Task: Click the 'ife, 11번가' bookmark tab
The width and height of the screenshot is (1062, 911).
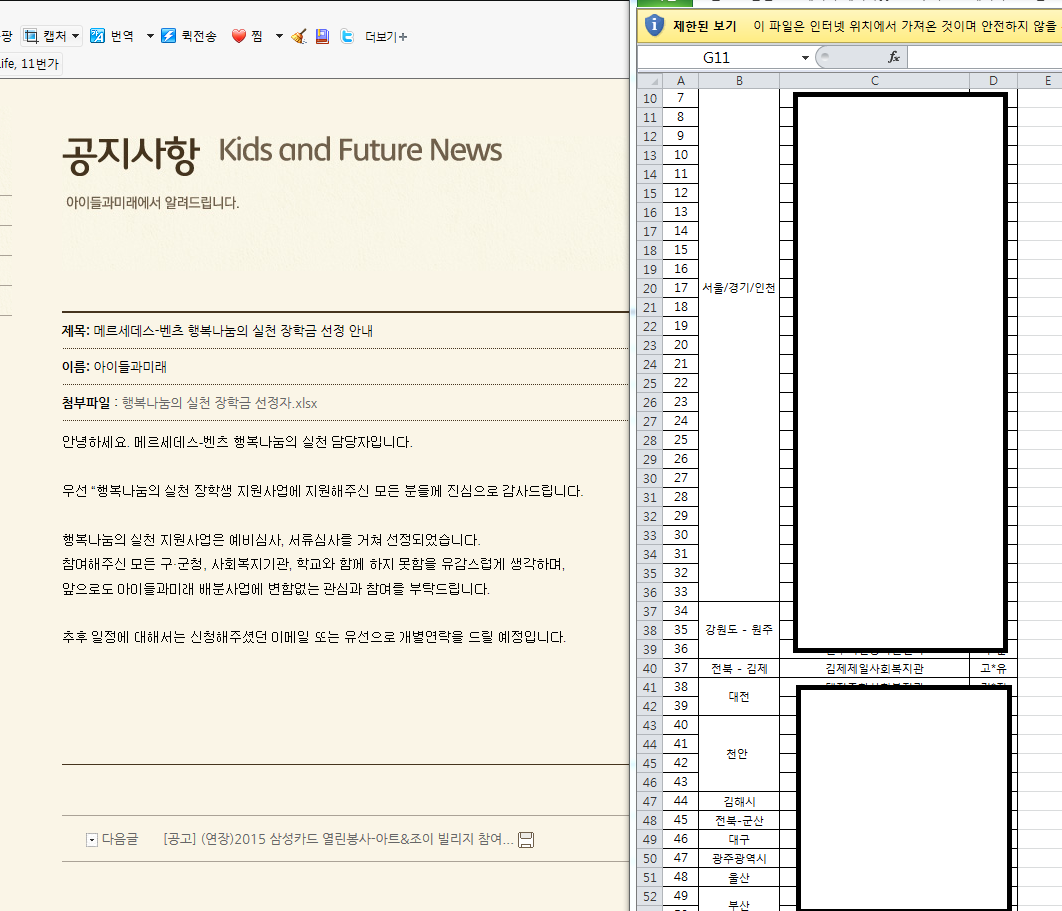Action: [x=30, y=64]
